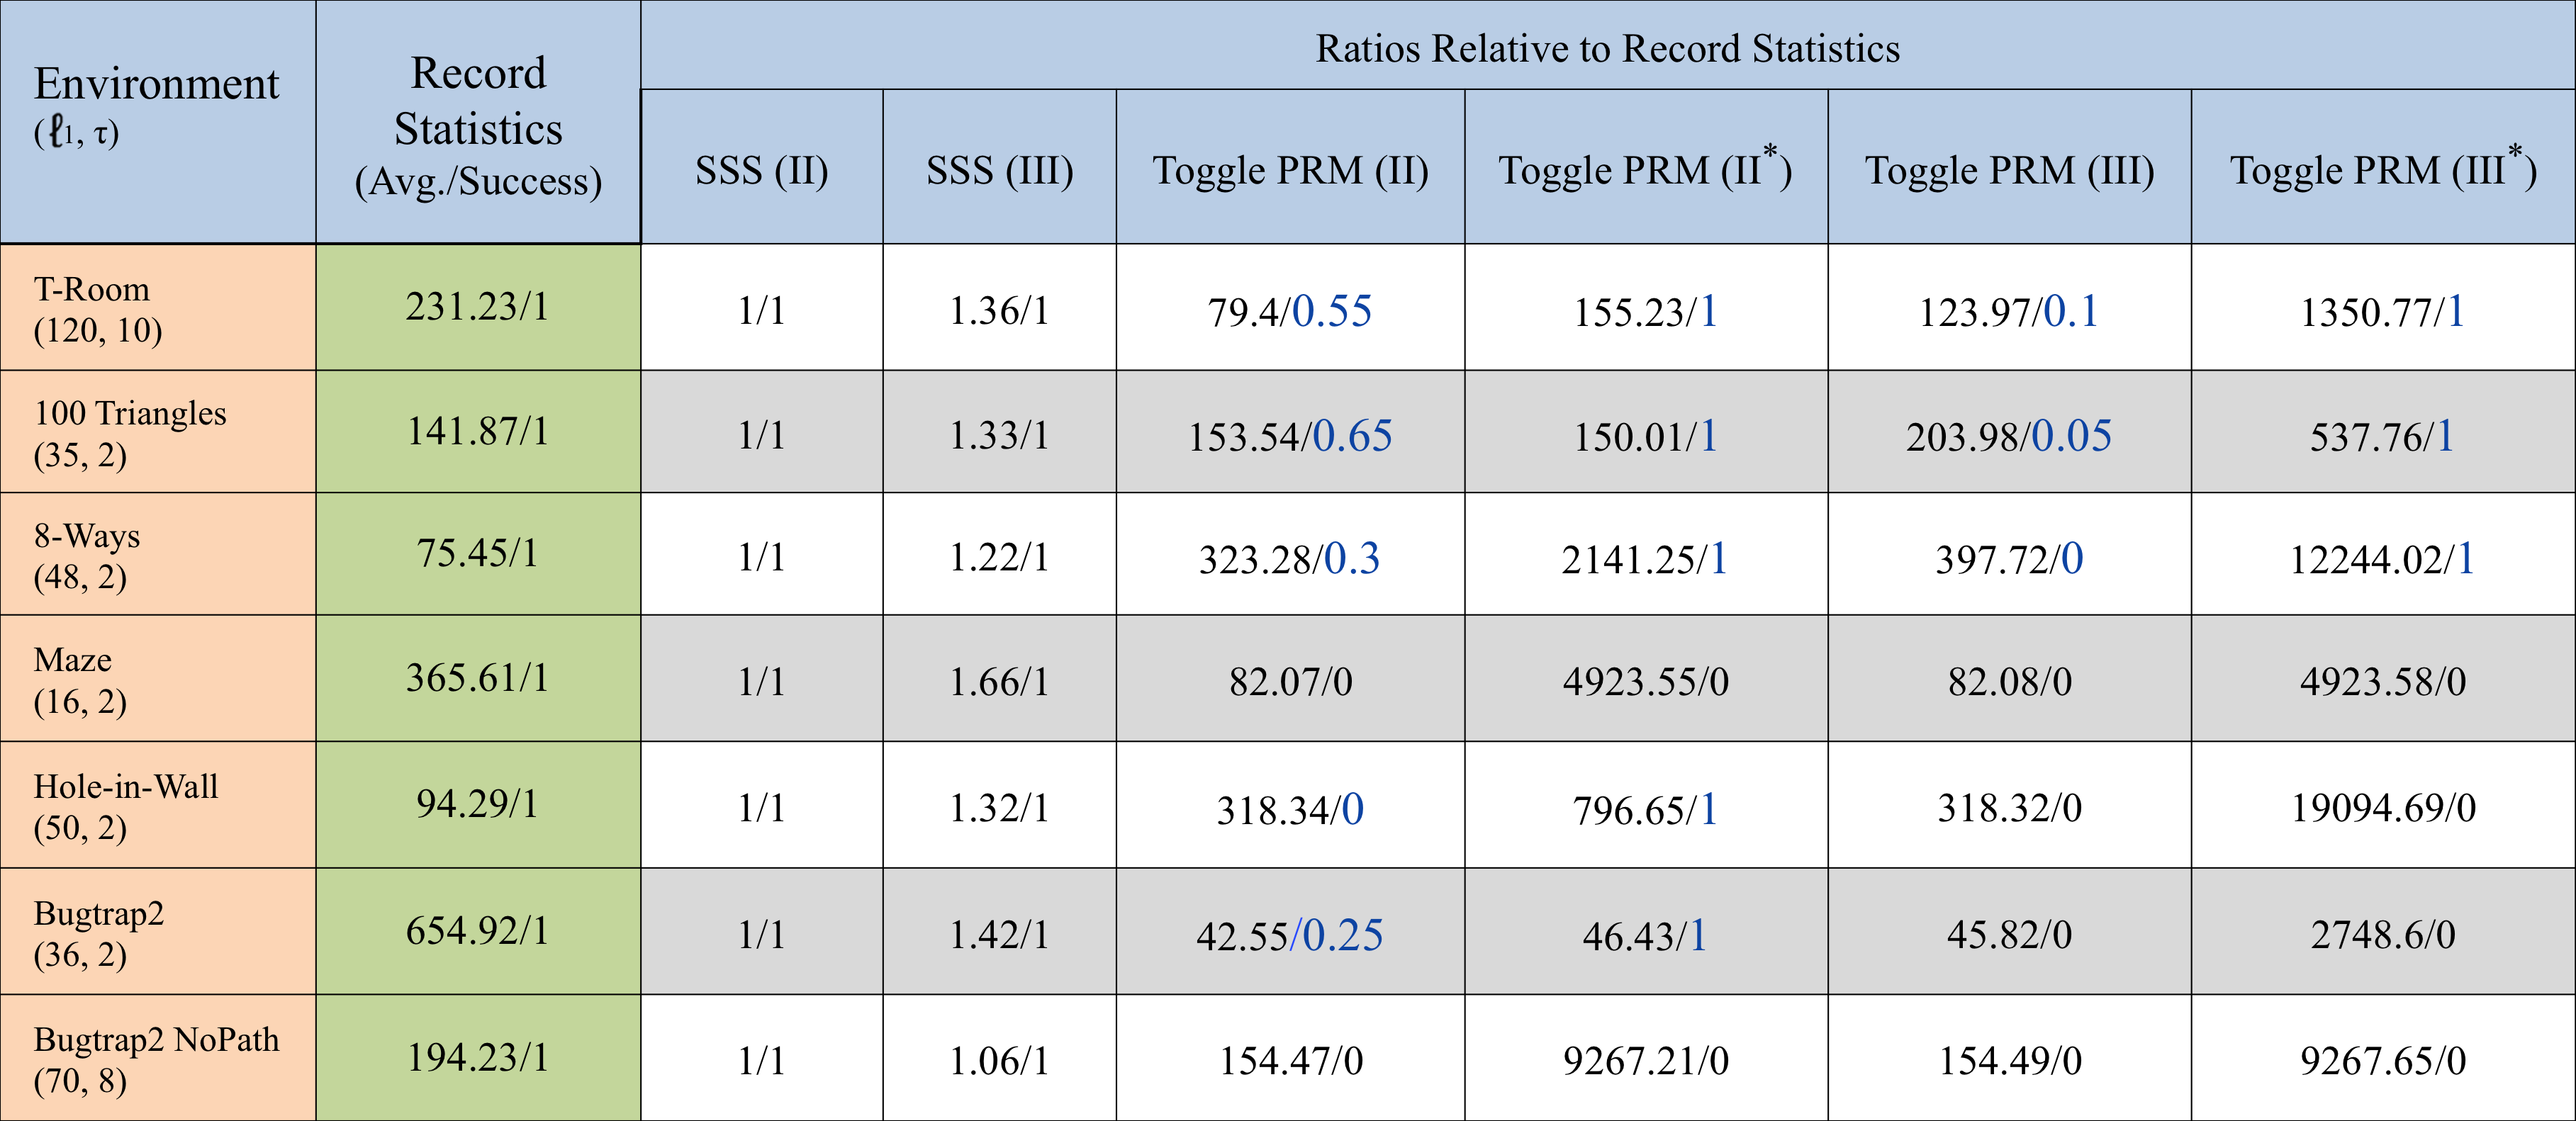
Task: Click the Hole-in-Wall environment cell
Action: coord(157,805)
